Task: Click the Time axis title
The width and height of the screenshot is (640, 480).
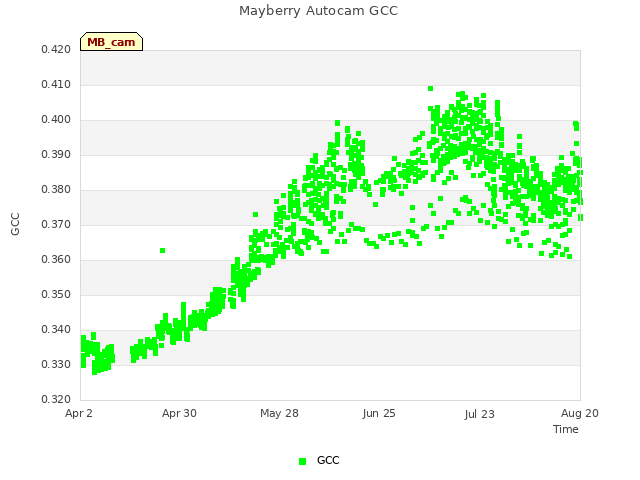Action: 566,429
